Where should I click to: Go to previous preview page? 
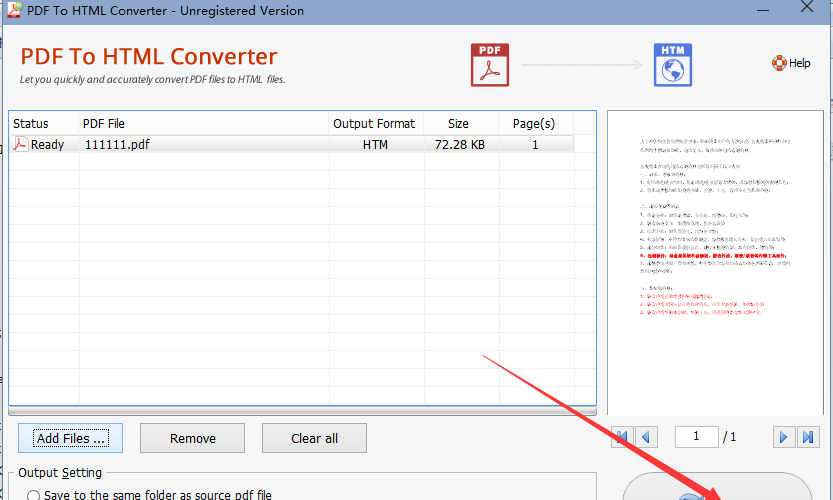click(647, 437)
